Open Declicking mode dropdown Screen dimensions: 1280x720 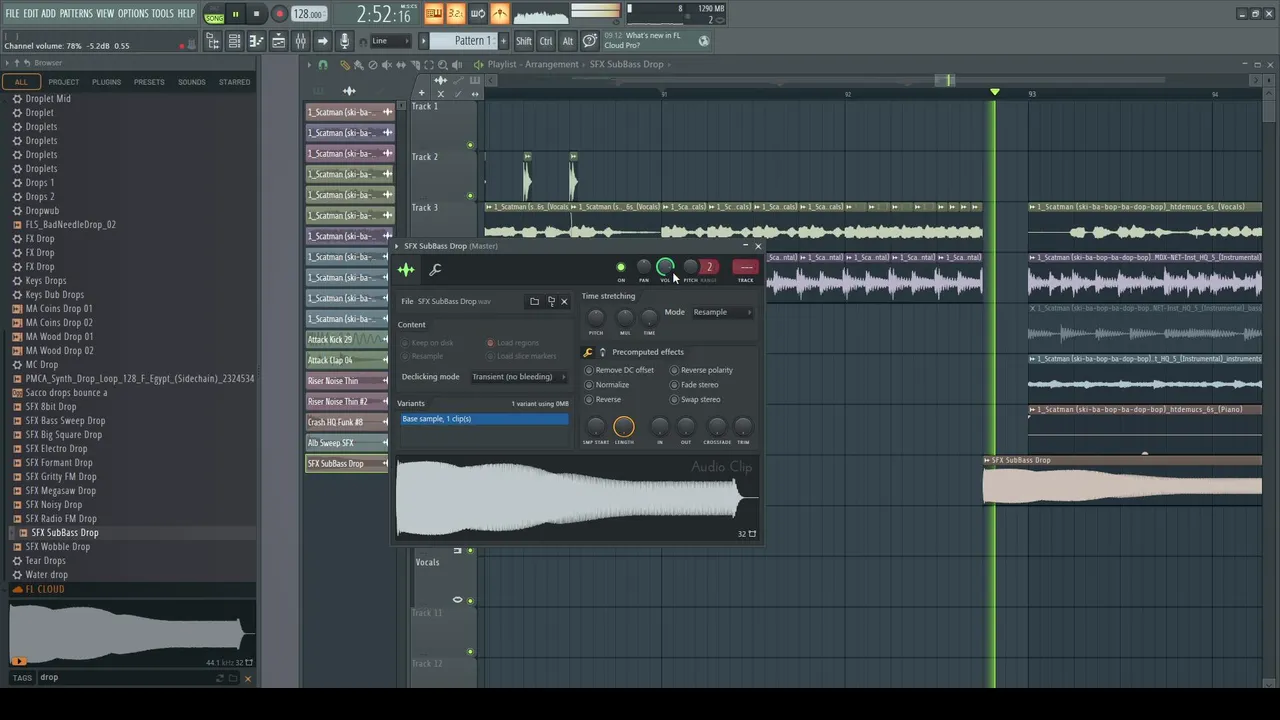518,377
